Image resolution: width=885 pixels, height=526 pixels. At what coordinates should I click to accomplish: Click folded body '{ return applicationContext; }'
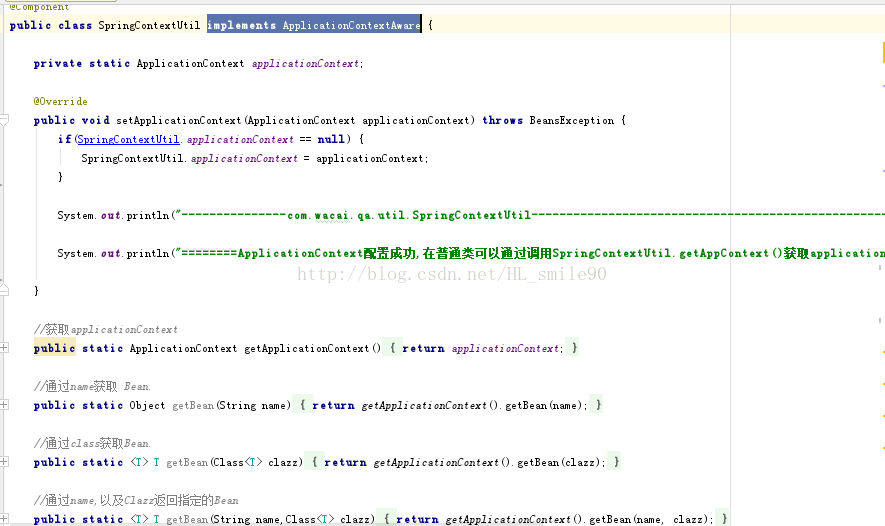coord(483,348)
